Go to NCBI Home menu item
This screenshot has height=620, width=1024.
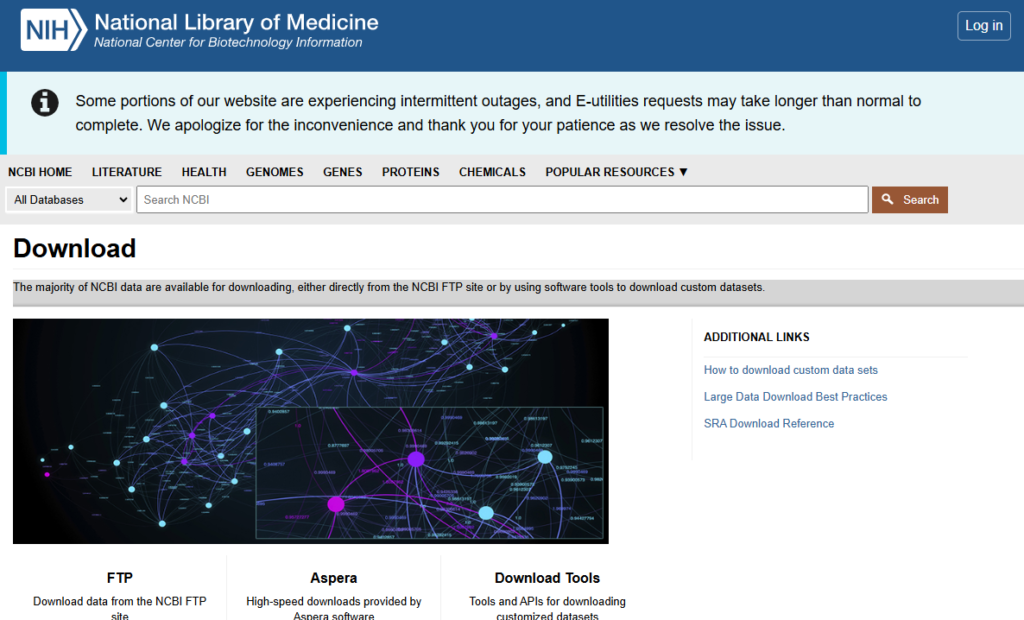coord(40,172)
